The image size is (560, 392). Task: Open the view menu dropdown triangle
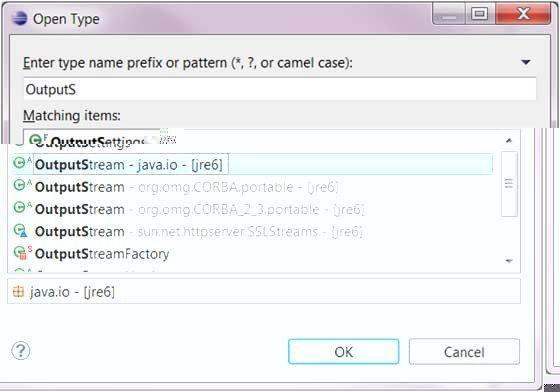pyautogui.click(x=525, y=62)
